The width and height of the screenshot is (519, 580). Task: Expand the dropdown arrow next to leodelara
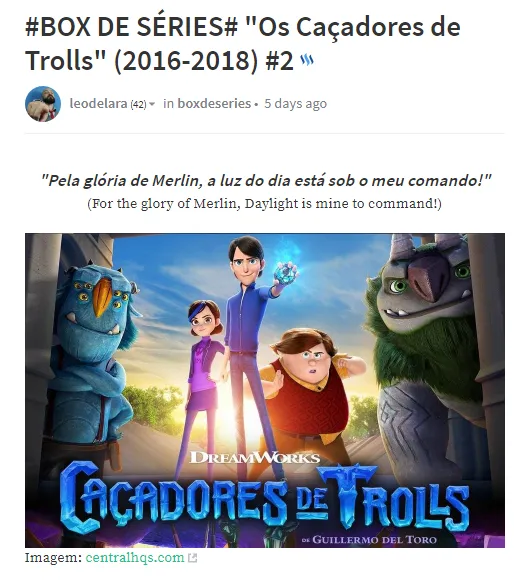[152, 104]
